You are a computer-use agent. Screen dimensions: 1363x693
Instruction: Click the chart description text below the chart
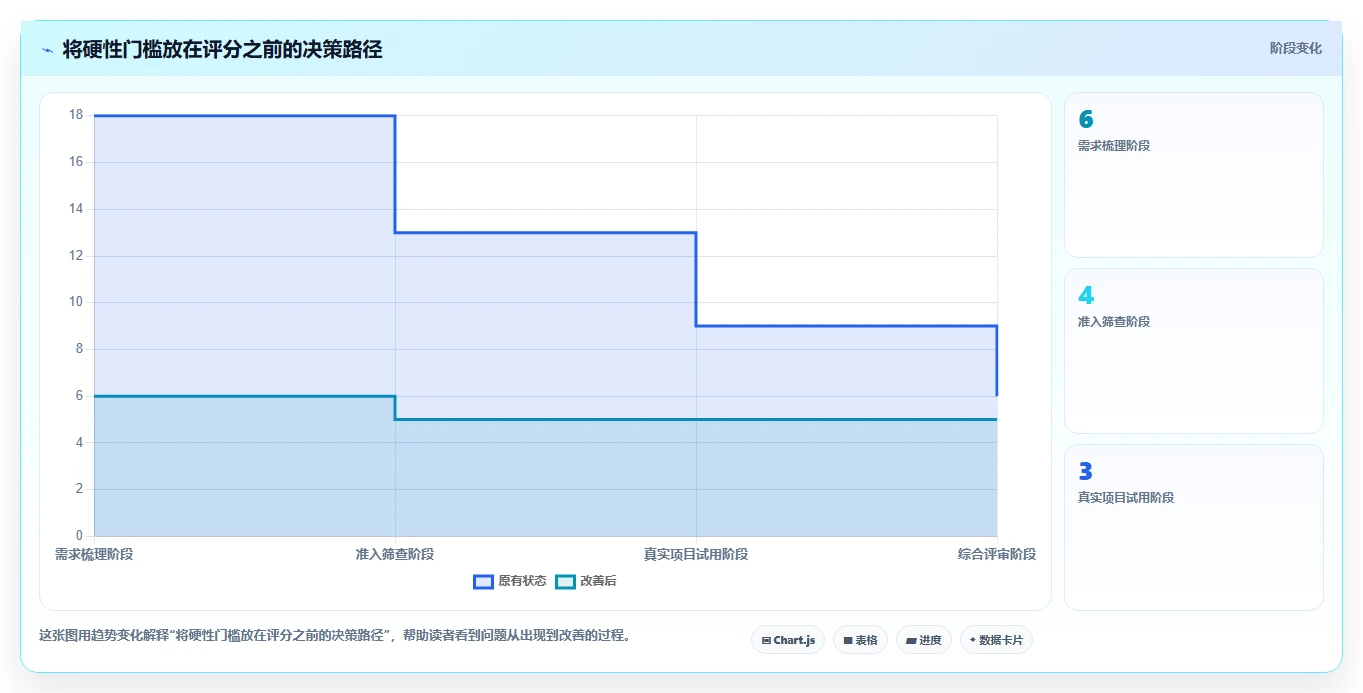(335, 635)
